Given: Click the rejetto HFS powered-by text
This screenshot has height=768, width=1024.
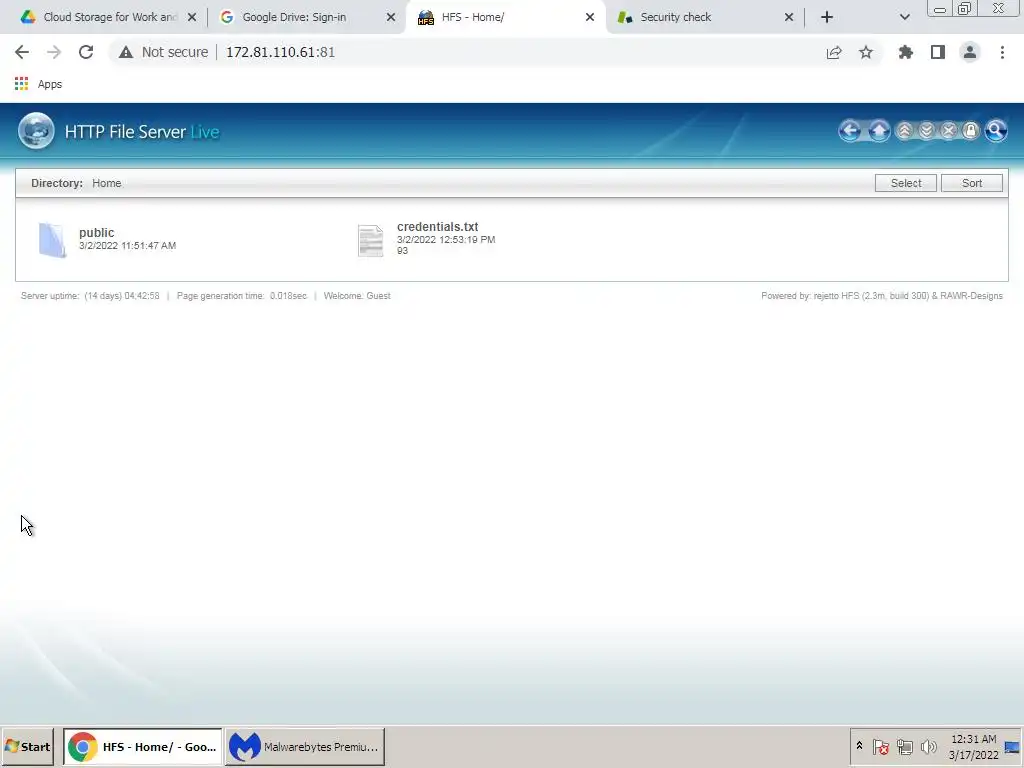Looking at the screenshot, I should tap(882, 296).
